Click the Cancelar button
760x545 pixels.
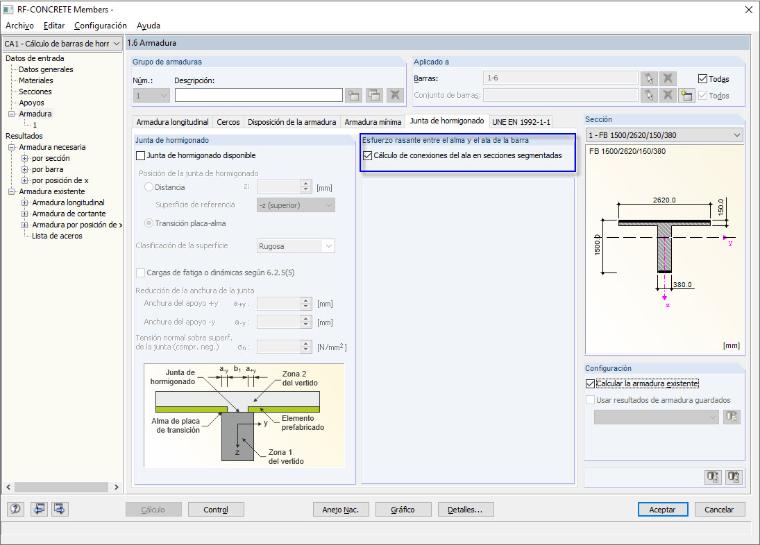(x=719, y=510)
